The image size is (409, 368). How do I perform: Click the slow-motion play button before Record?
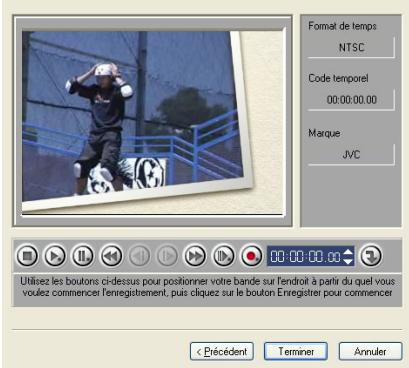pyautogui.click(x=223, y=256)
